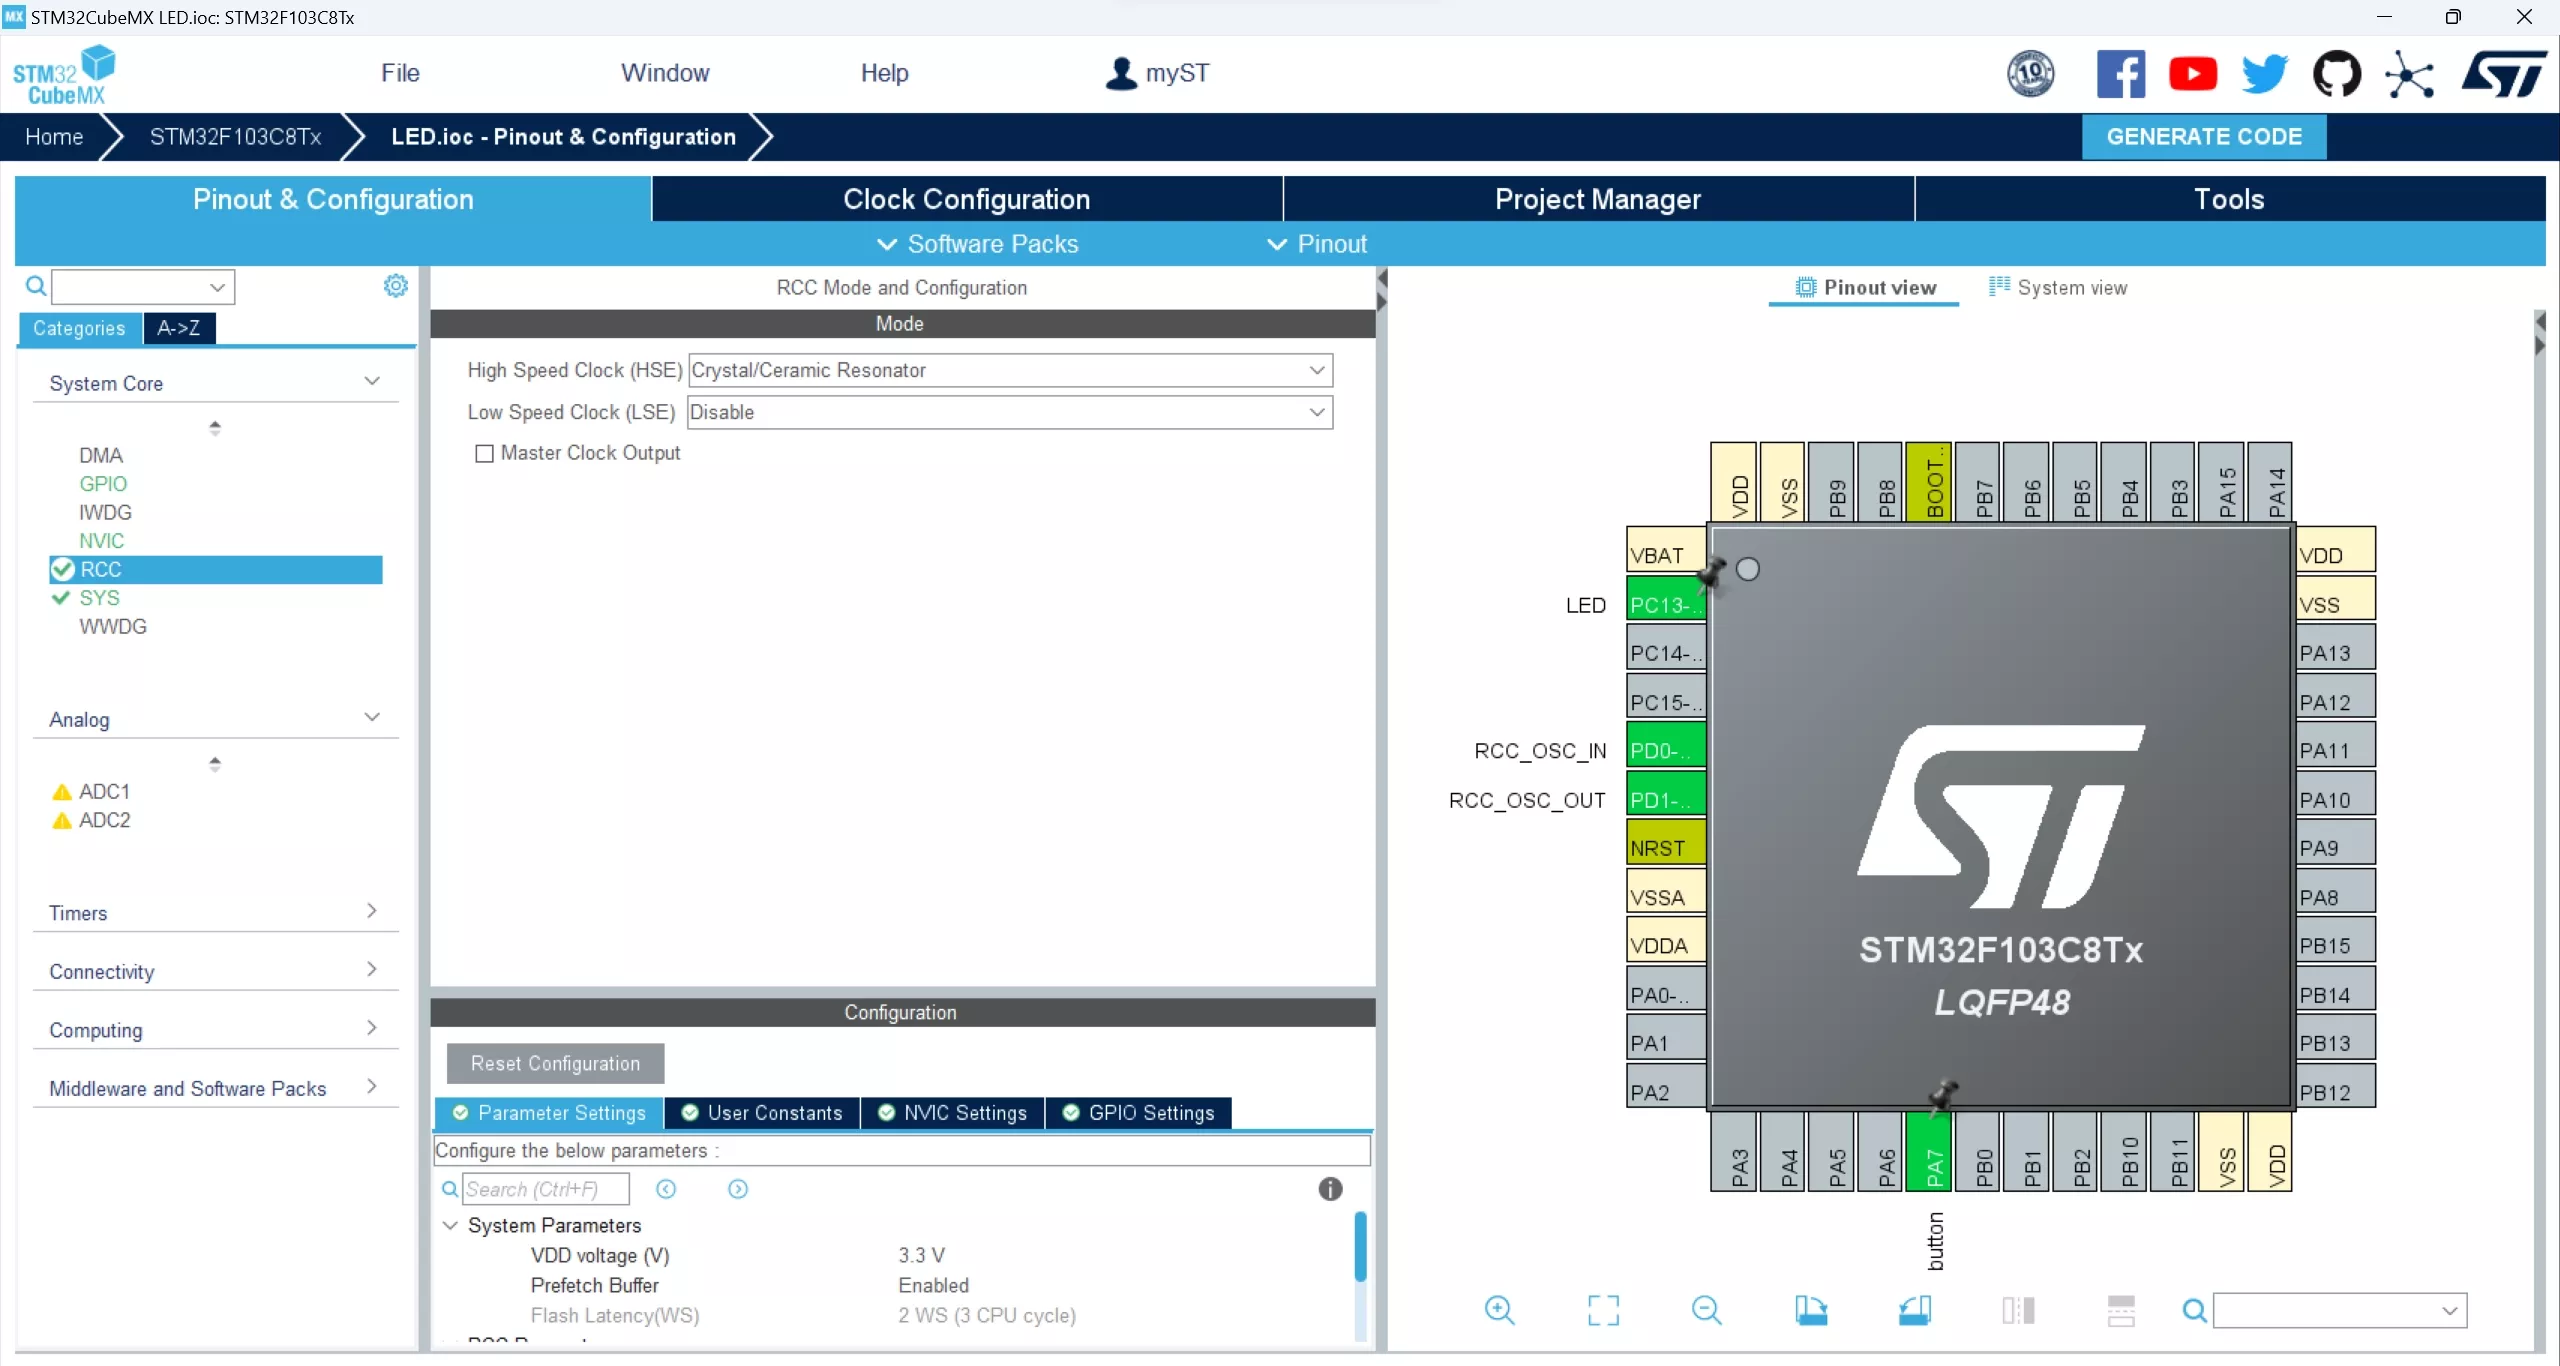Viewport: 2560px width, 1366px height.
Task: Switch to System view
Action: [2058, 288]
